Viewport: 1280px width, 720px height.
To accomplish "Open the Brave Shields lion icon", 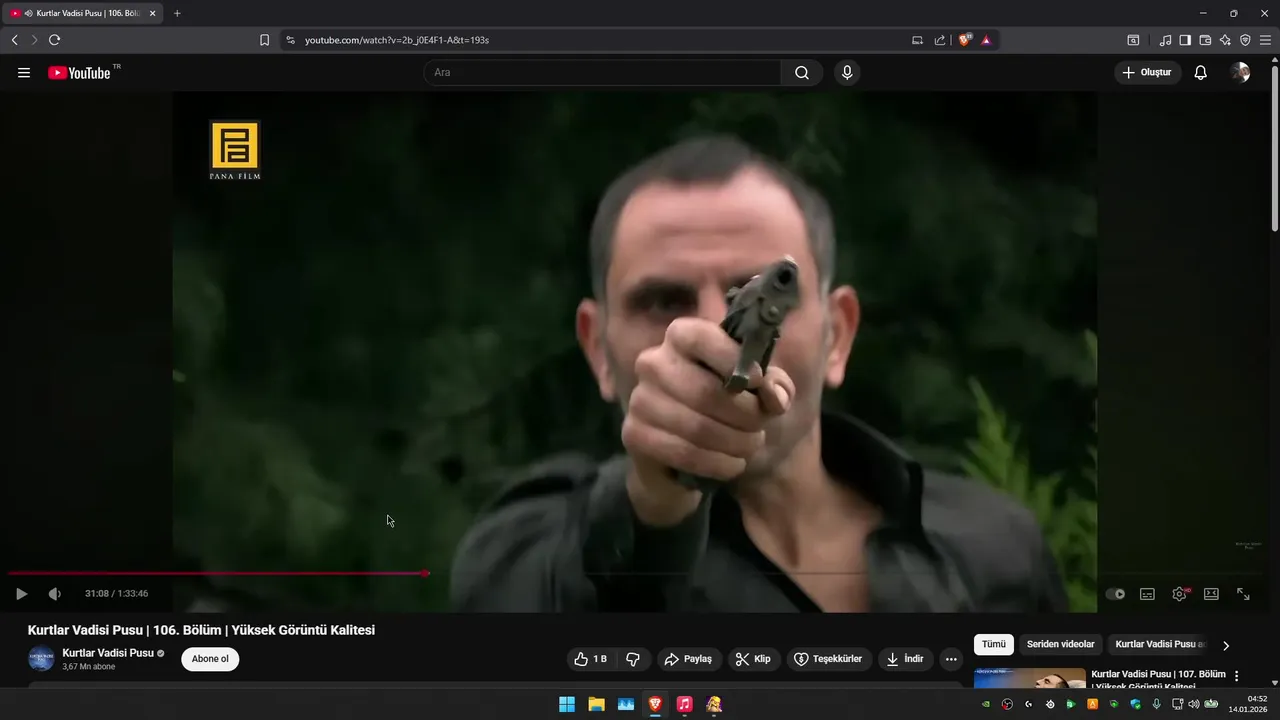I will click(965, 40).
